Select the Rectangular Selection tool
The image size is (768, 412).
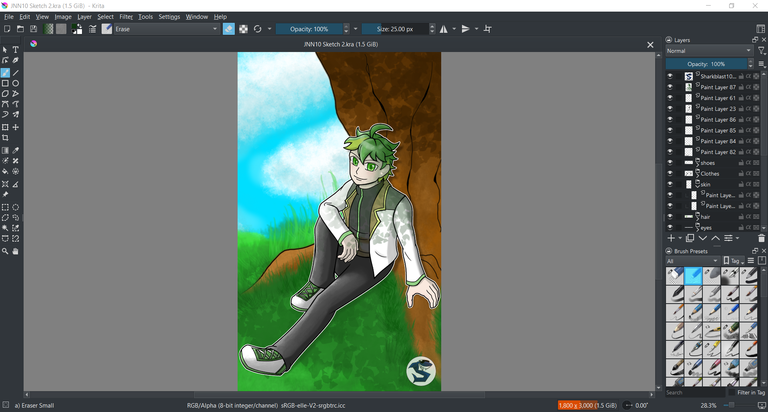[x=5, y=207]
